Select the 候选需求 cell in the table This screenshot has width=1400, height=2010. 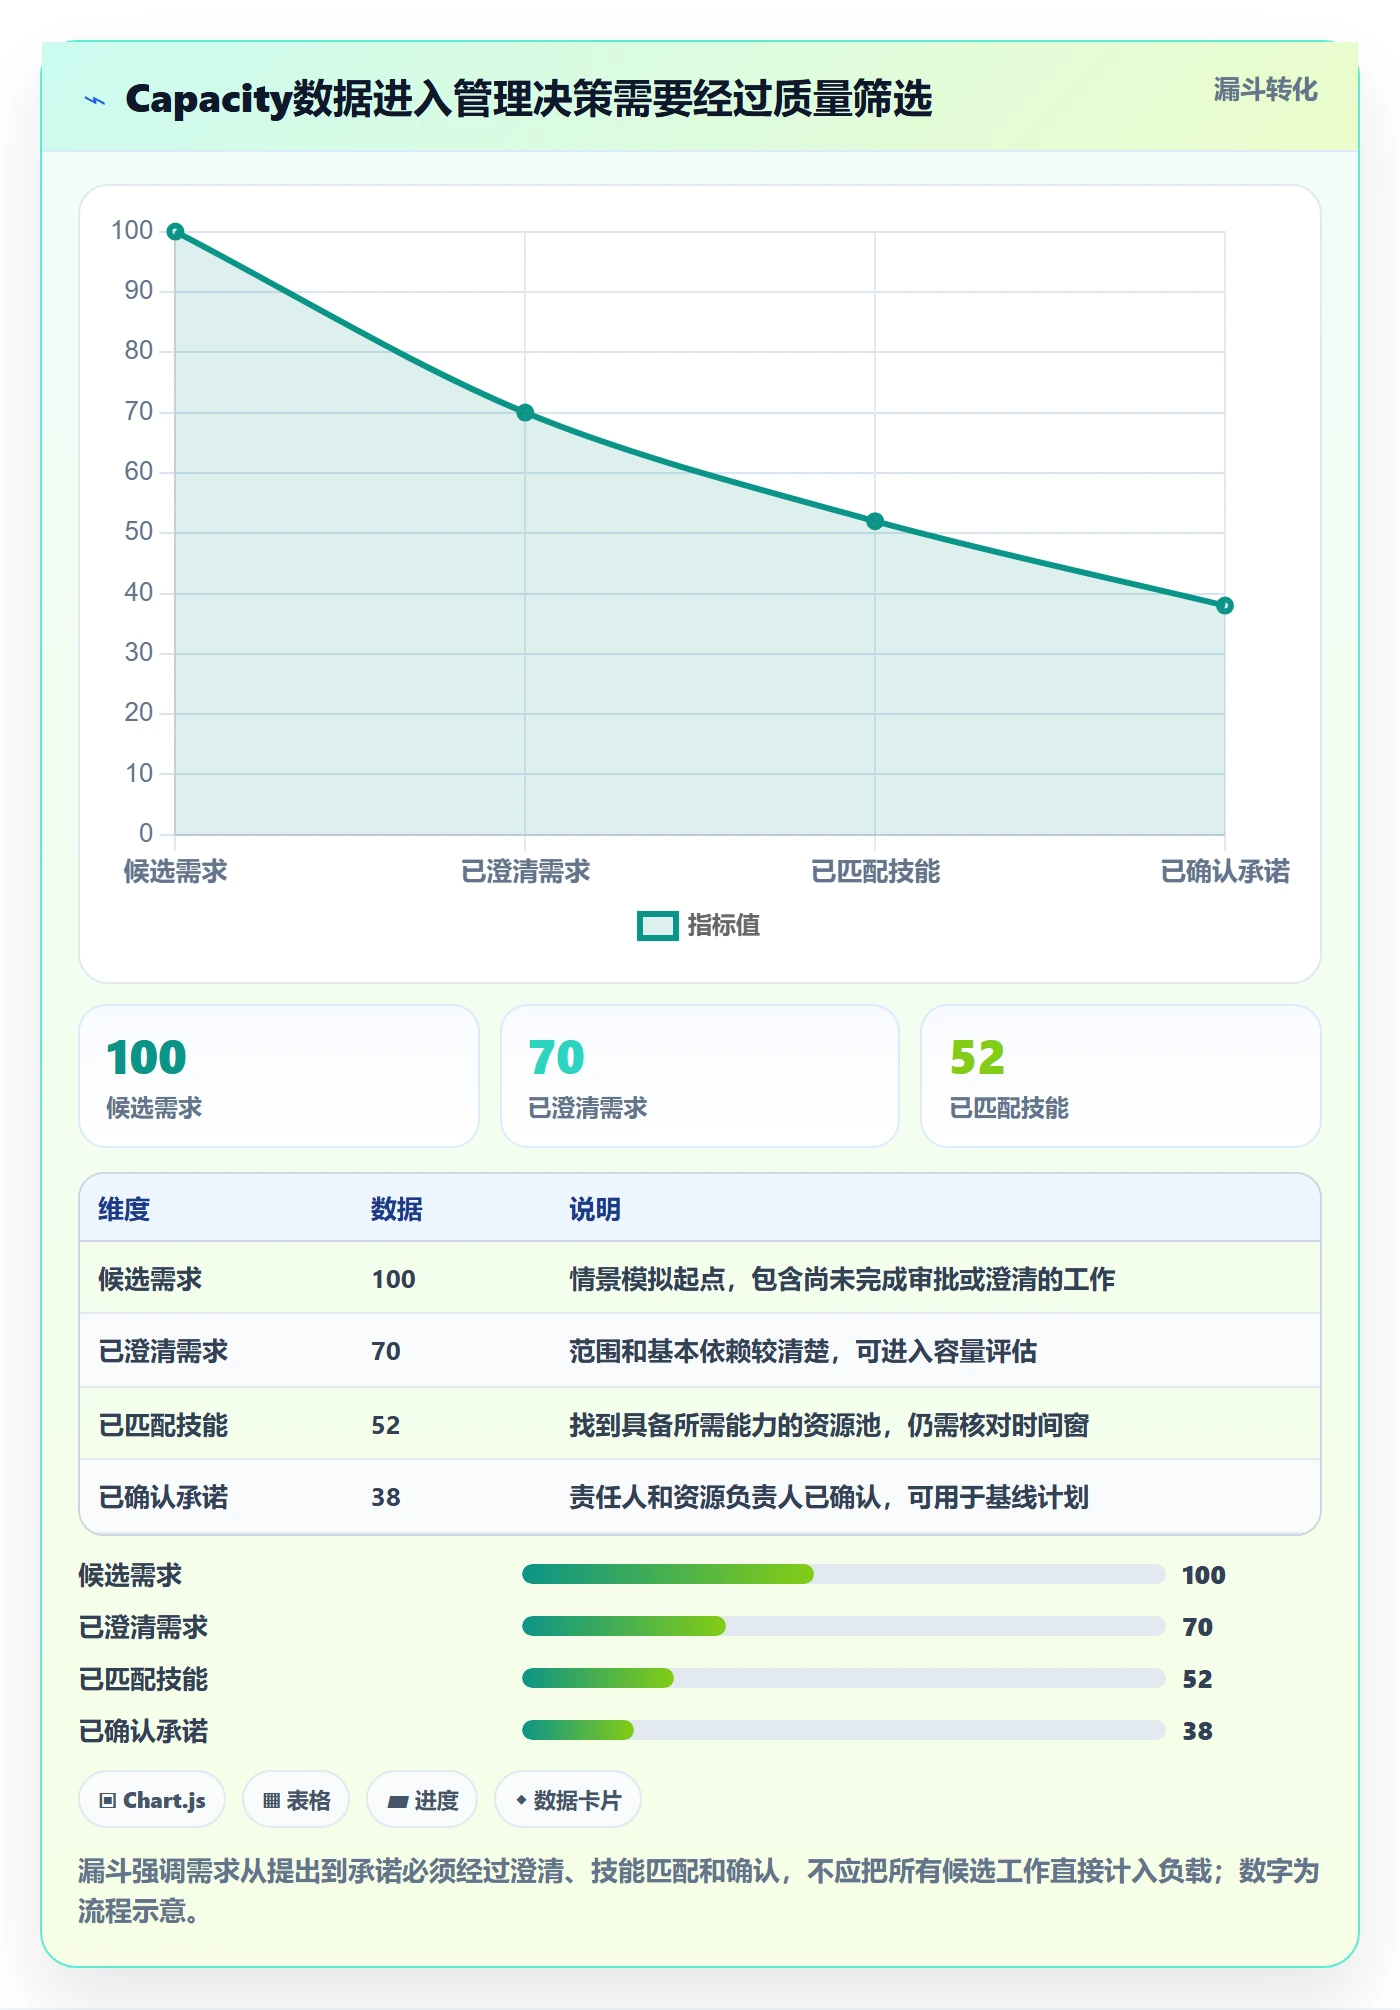[150, 1279]
